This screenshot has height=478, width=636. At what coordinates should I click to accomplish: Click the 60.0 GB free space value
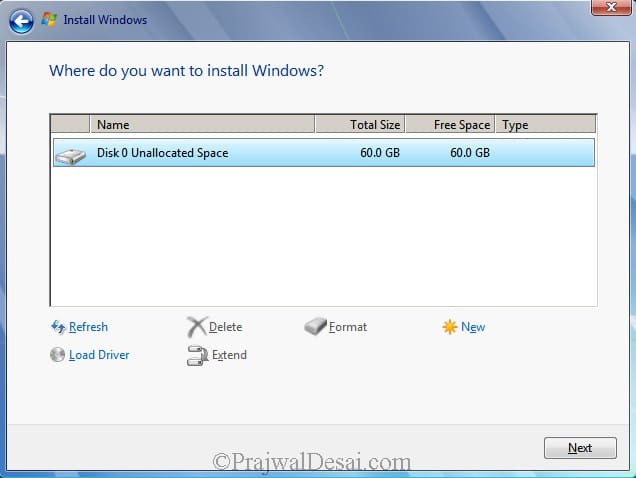(470, 153)
